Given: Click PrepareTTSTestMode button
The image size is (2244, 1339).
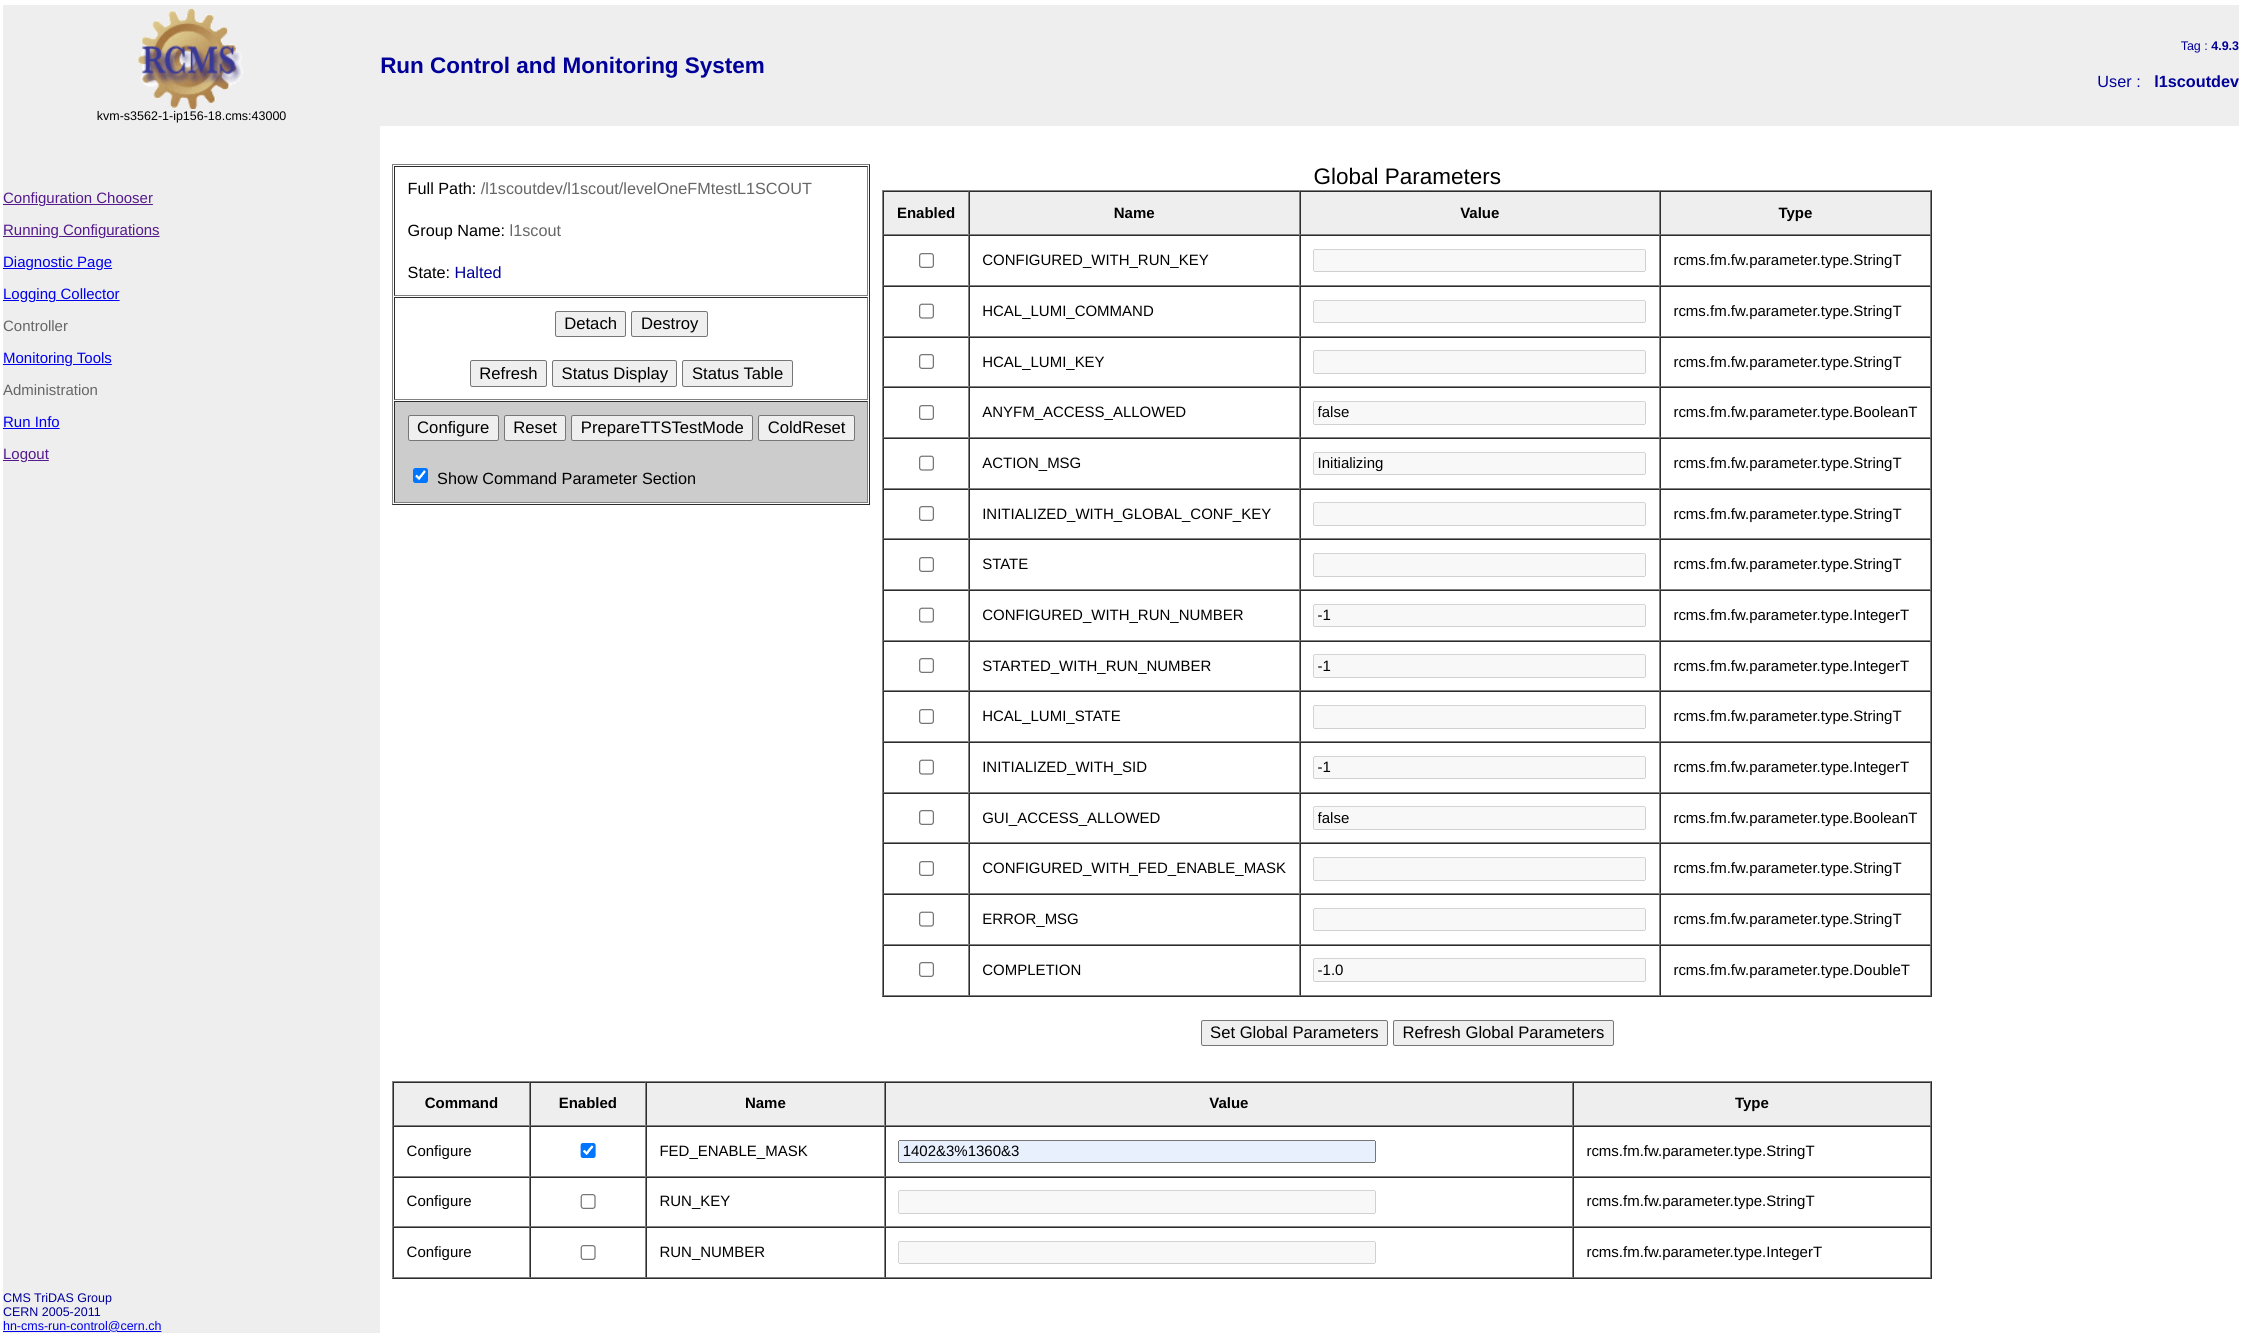Looking at the screenshot, I should pos(662,428).
